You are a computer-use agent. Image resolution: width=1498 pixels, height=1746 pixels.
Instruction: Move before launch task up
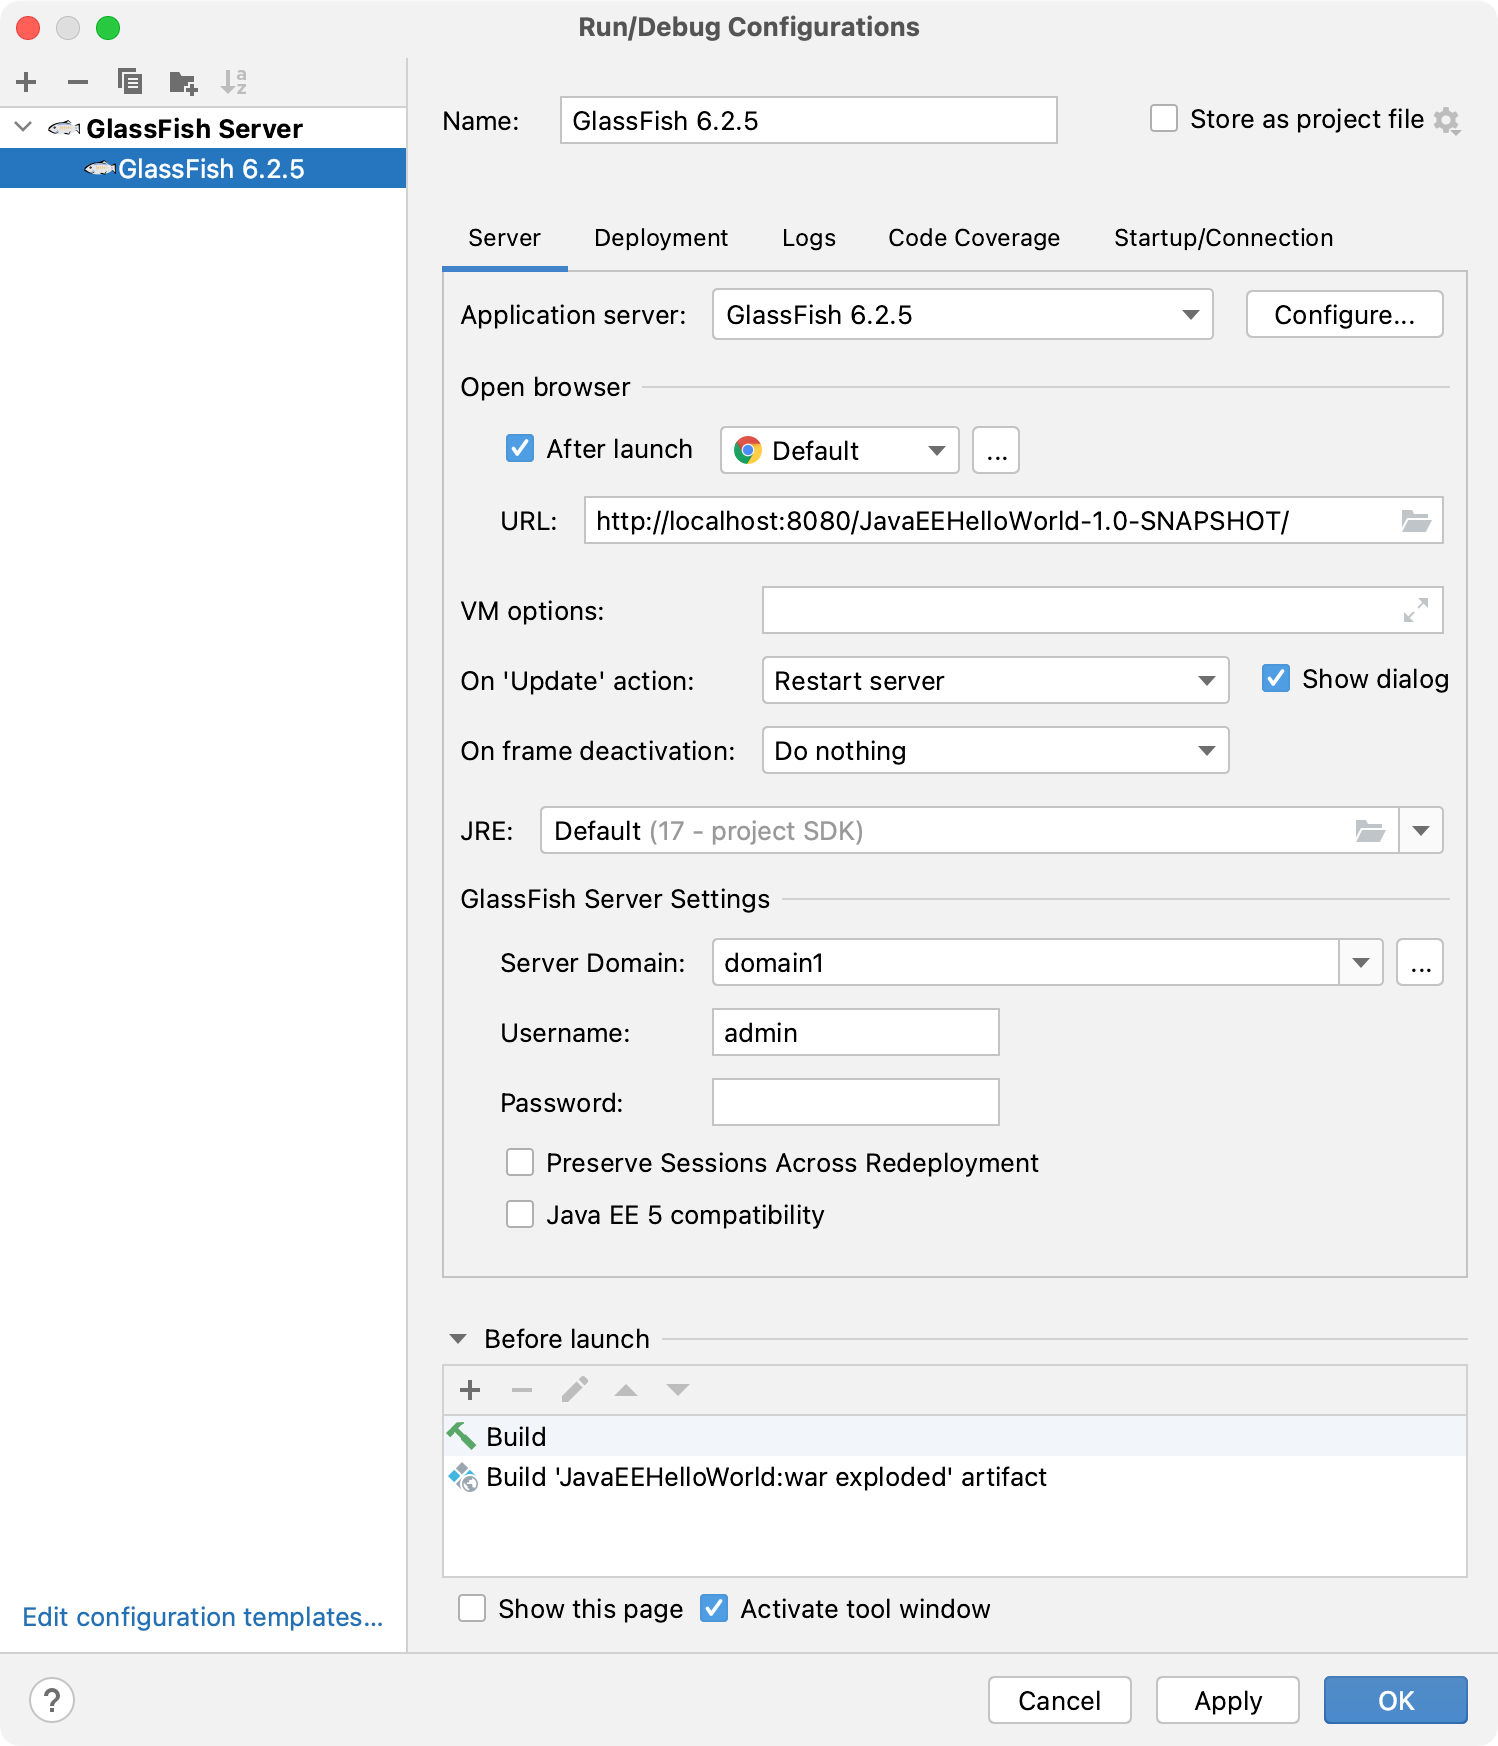pyautogui.click(x=626, y=1390)
